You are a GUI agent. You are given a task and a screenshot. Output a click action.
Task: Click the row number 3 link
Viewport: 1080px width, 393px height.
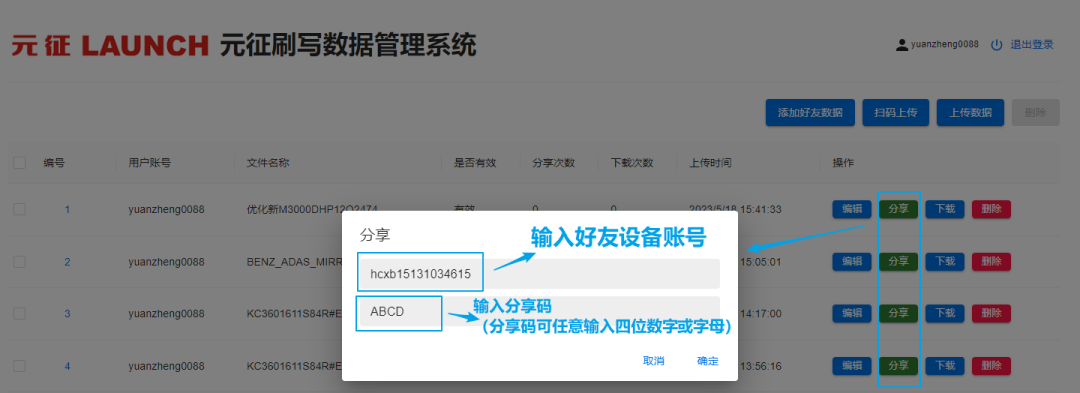click(68, 314)
